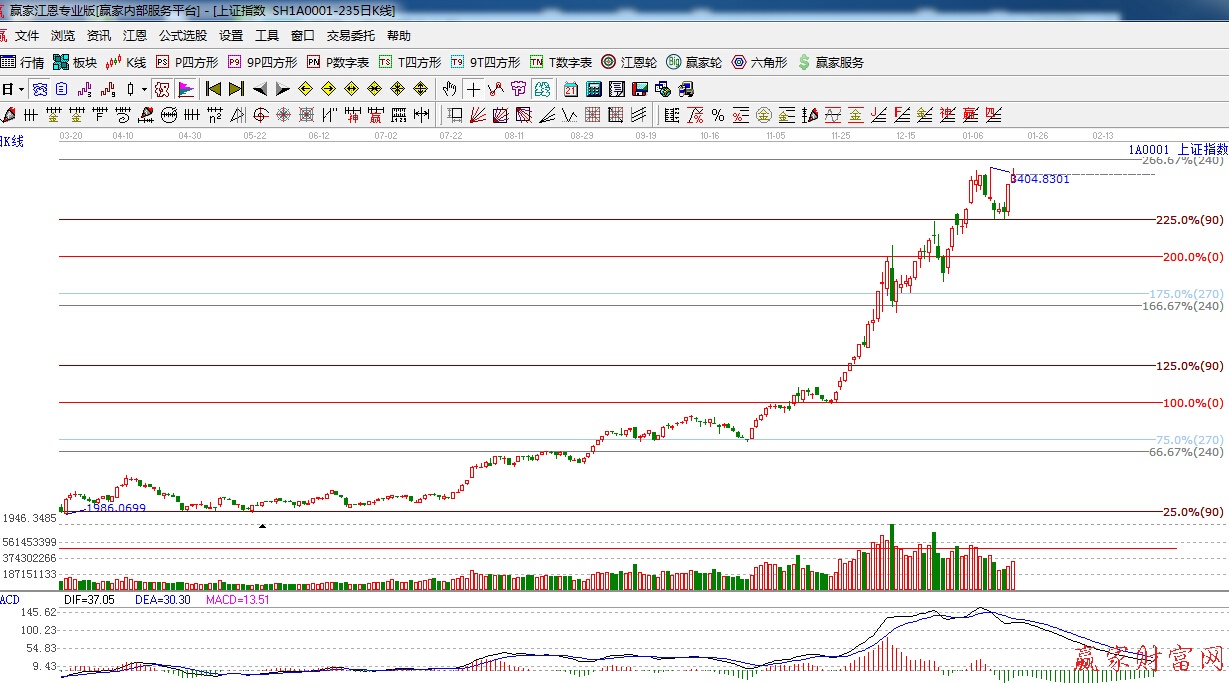
Task: Click the calendar date icon
Action: pos(571,89)
